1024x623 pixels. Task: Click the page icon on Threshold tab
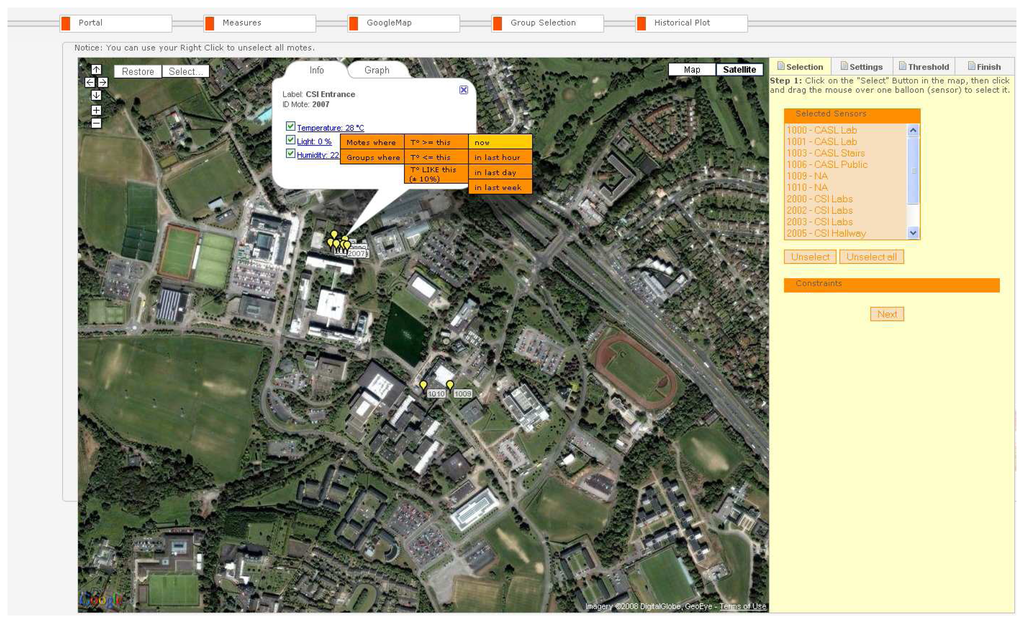[903, 66]
